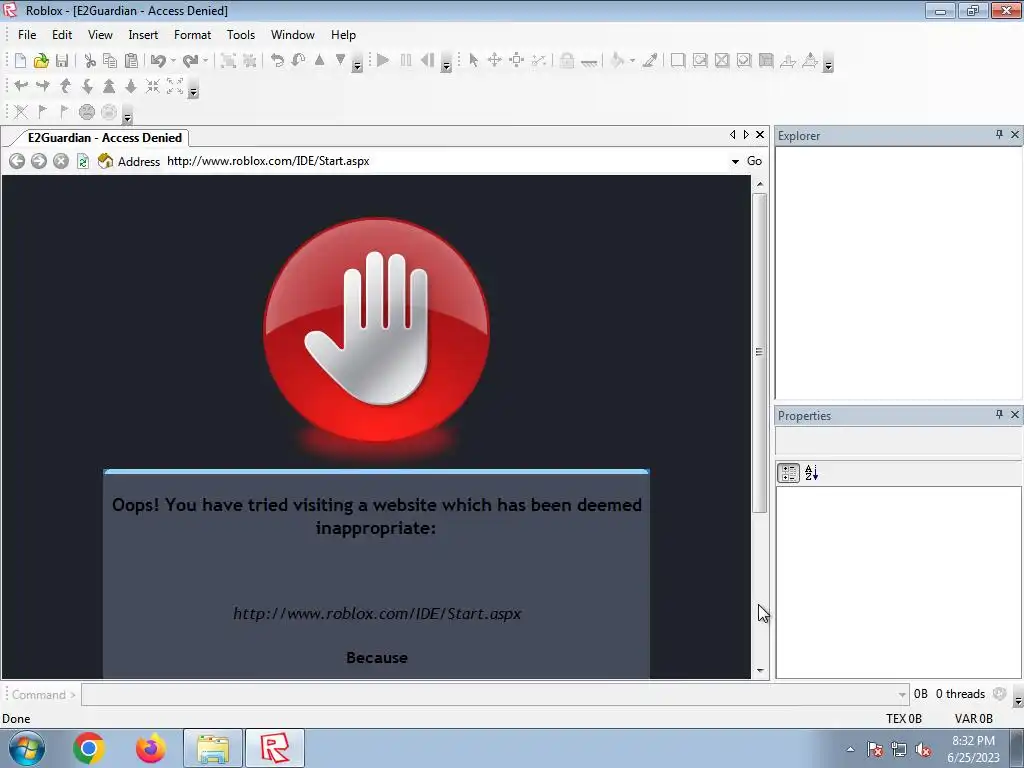Start the game with the Play icon

[x=383, y=61]
